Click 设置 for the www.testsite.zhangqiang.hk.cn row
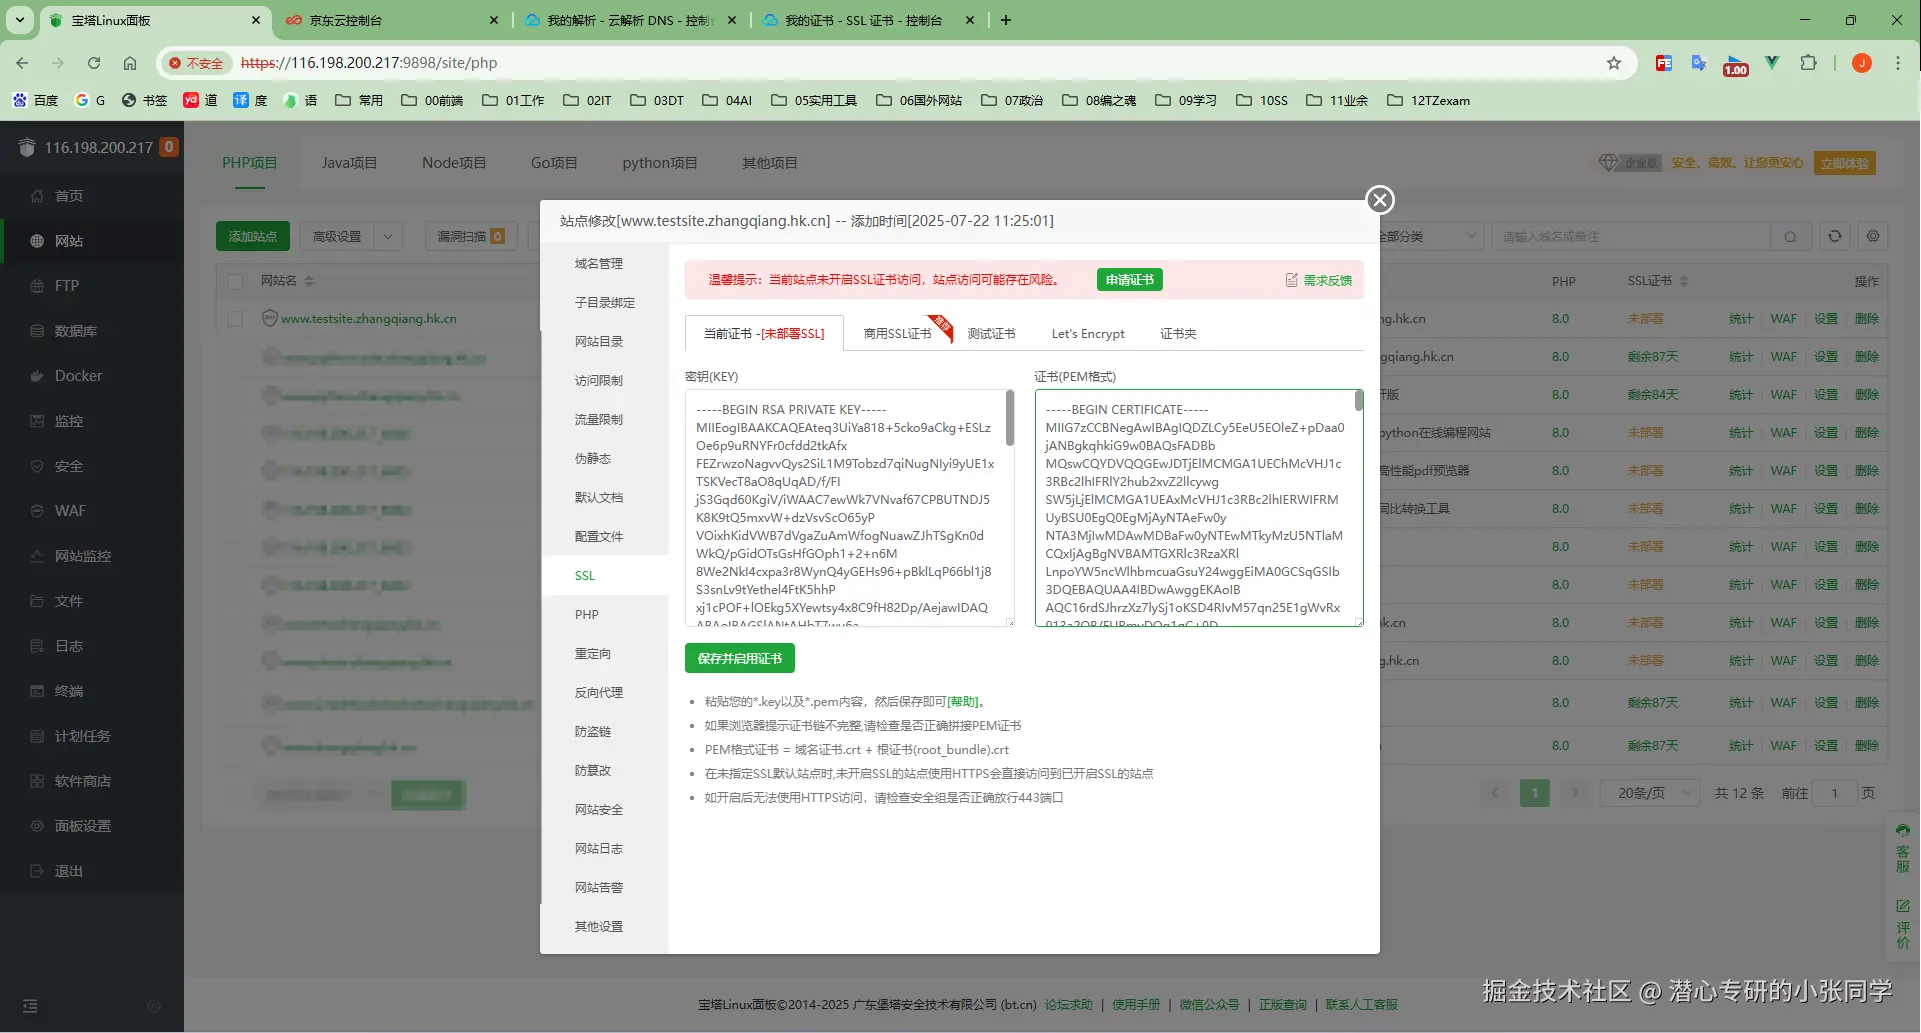 coord(1826,319)
